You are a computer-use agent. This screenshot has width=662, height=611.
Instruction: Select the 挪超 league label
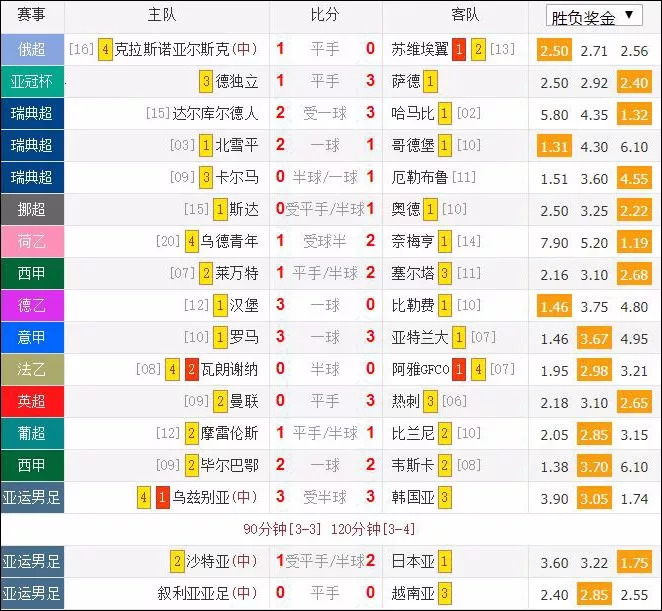coord(32,209)
